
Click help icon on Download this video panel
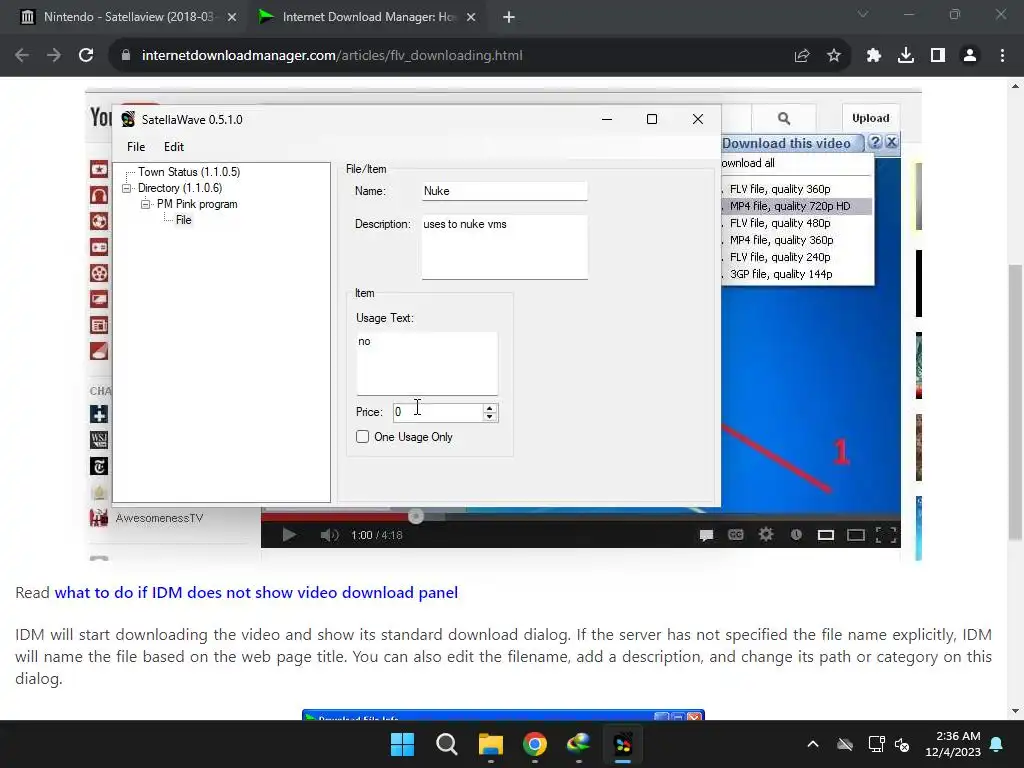[876, 142]
